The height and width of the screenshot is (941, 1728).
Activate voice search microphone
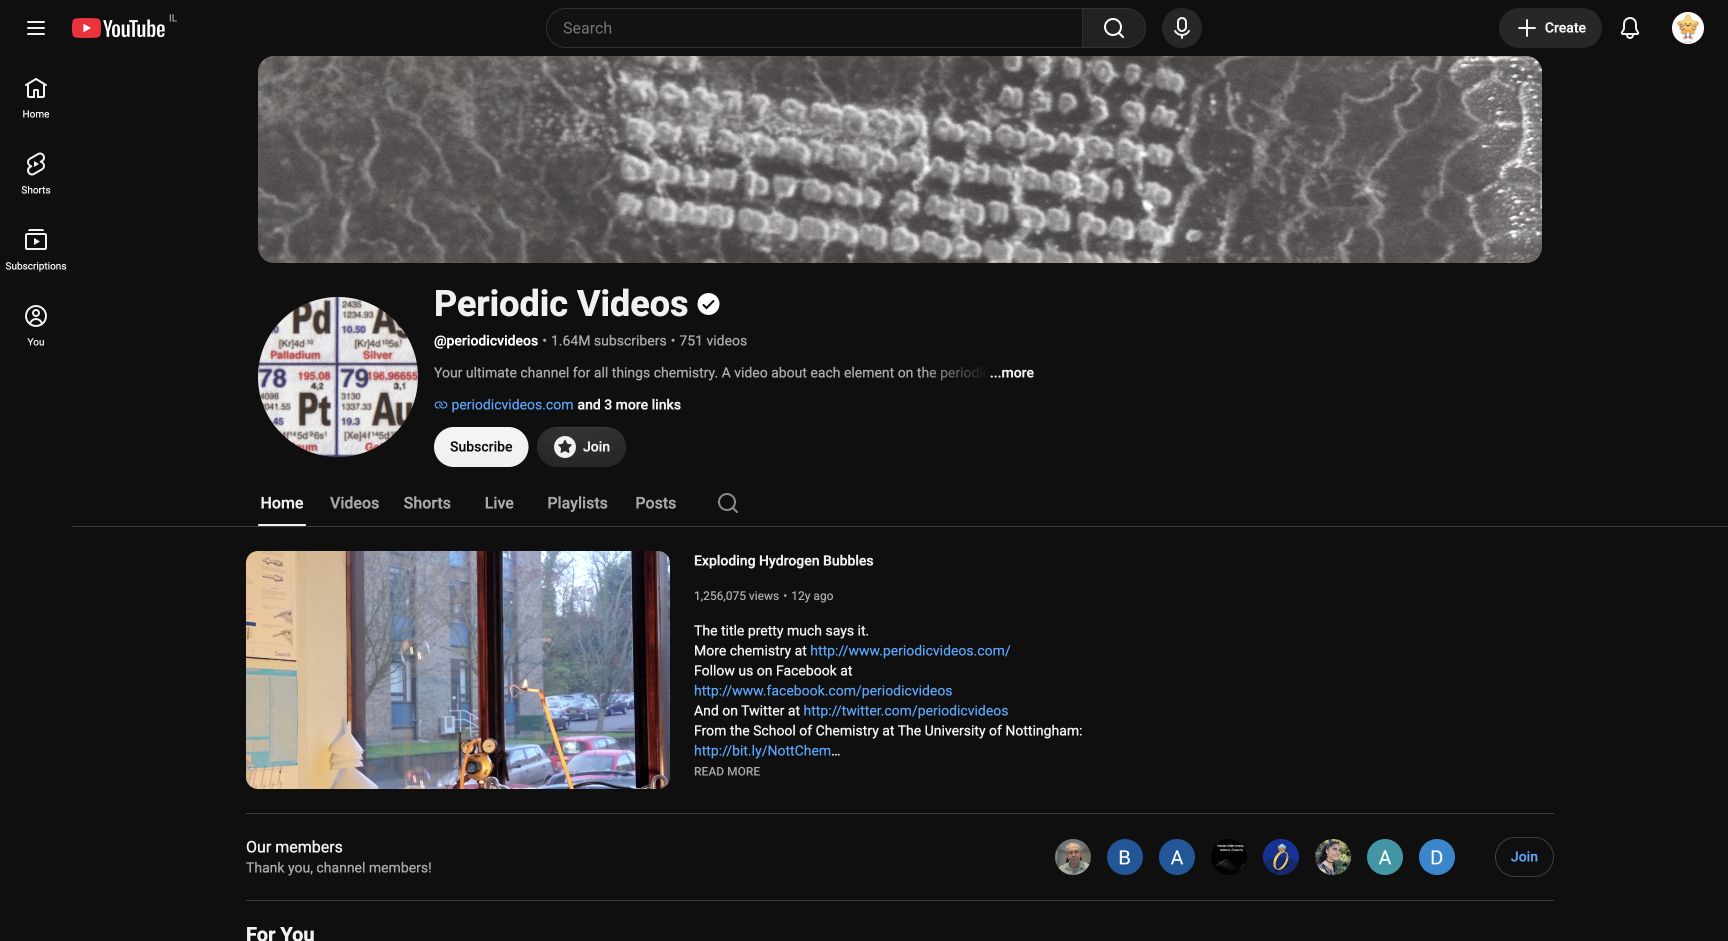pos(1181,28)
